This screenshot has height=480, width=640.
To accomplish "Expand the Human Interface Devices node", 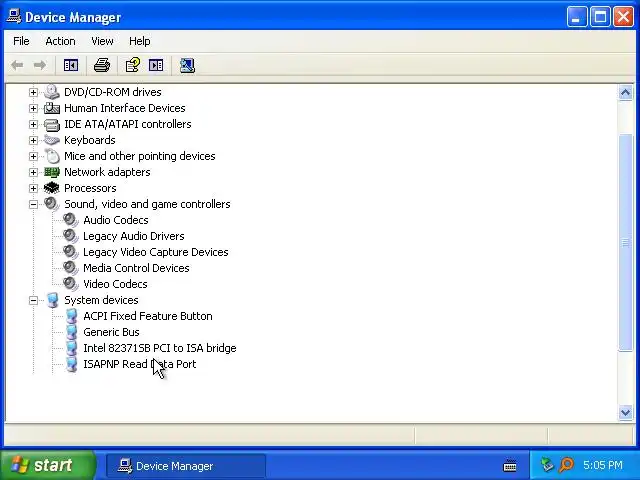I will pos(33,109).
